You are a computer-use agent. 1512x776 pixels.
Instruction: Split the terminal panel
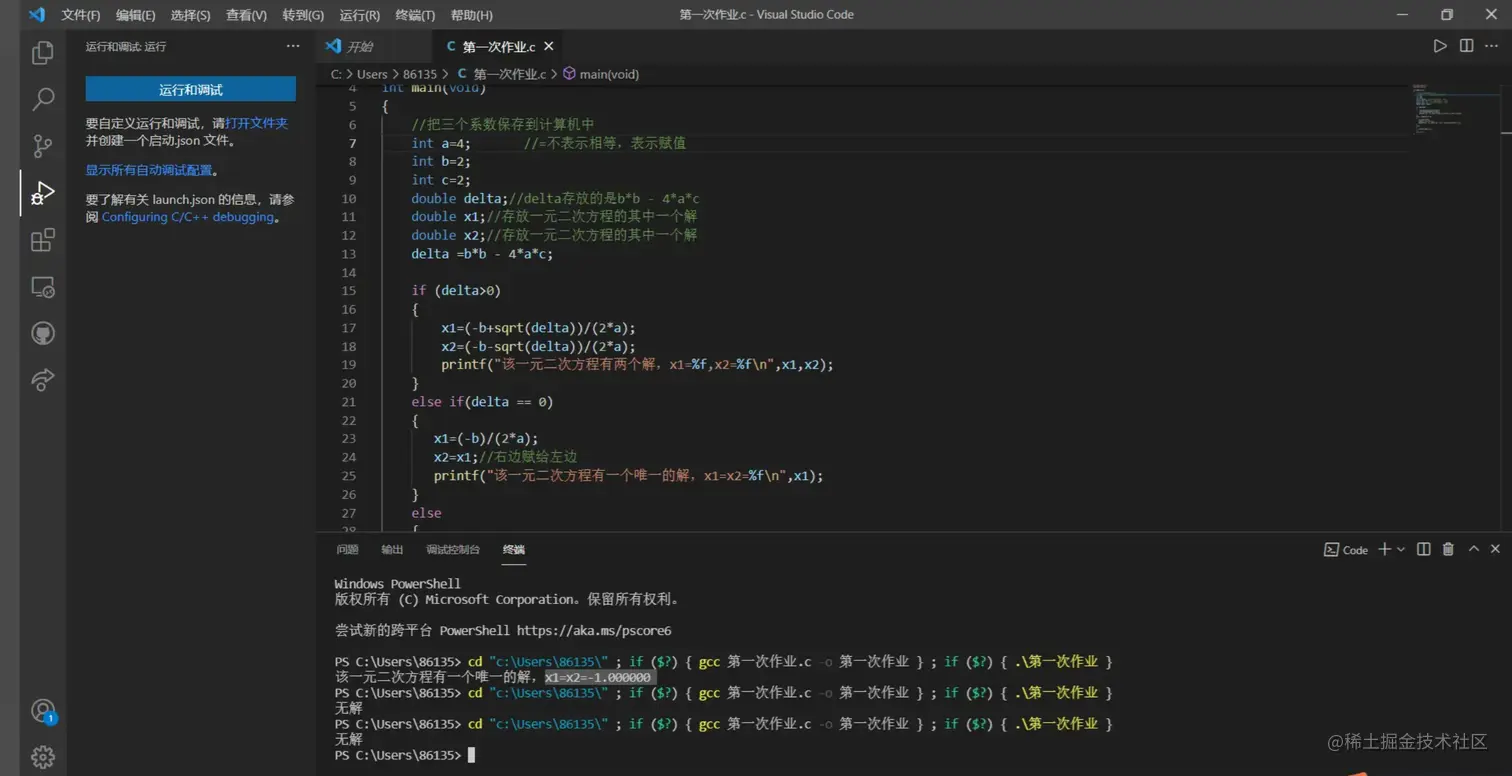[1423, 549]
